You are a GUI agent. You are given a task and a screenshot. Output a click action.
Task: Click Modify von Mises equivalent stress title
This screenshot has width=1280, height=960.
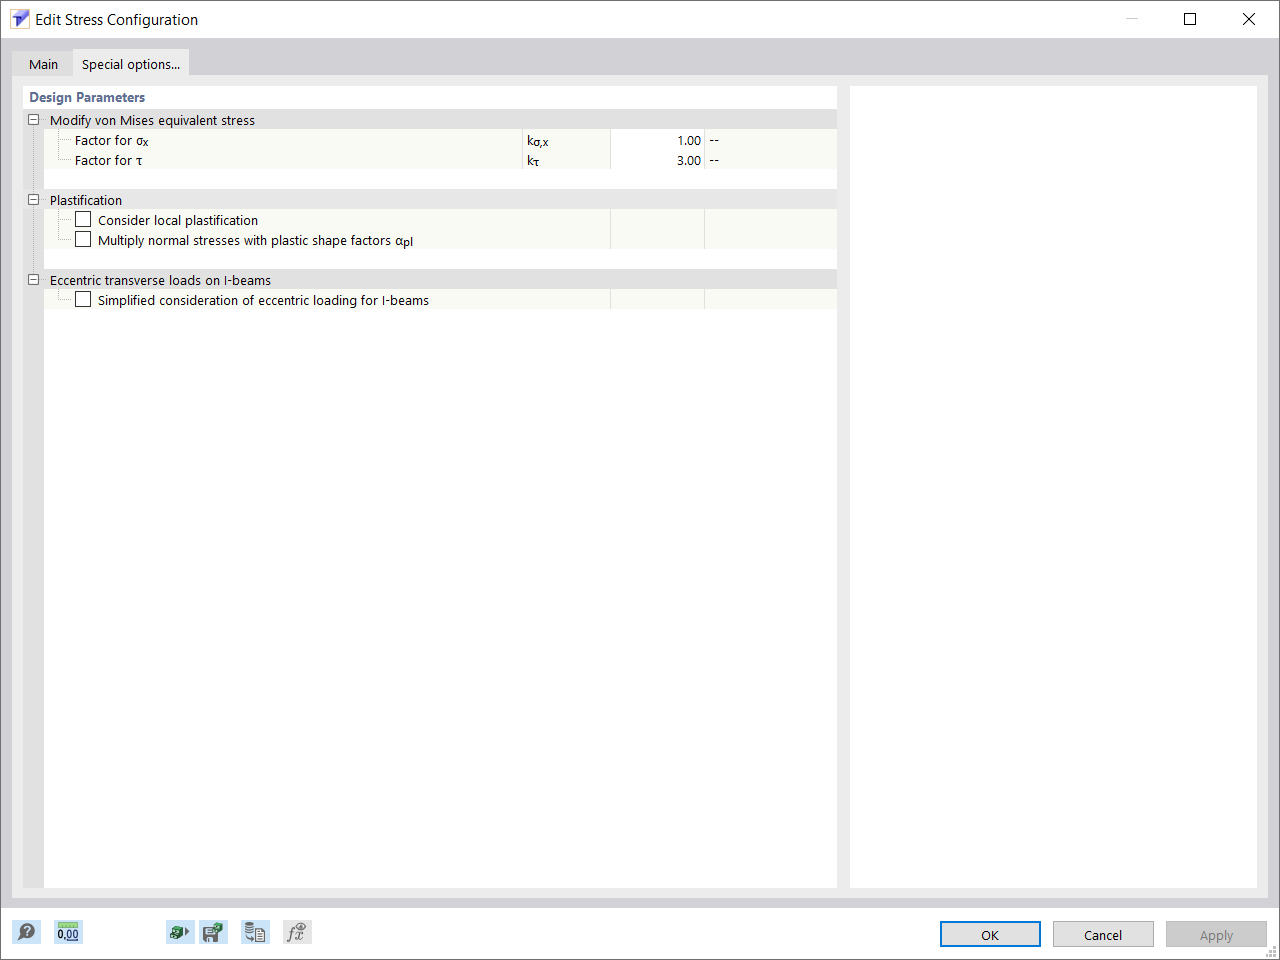152,120
